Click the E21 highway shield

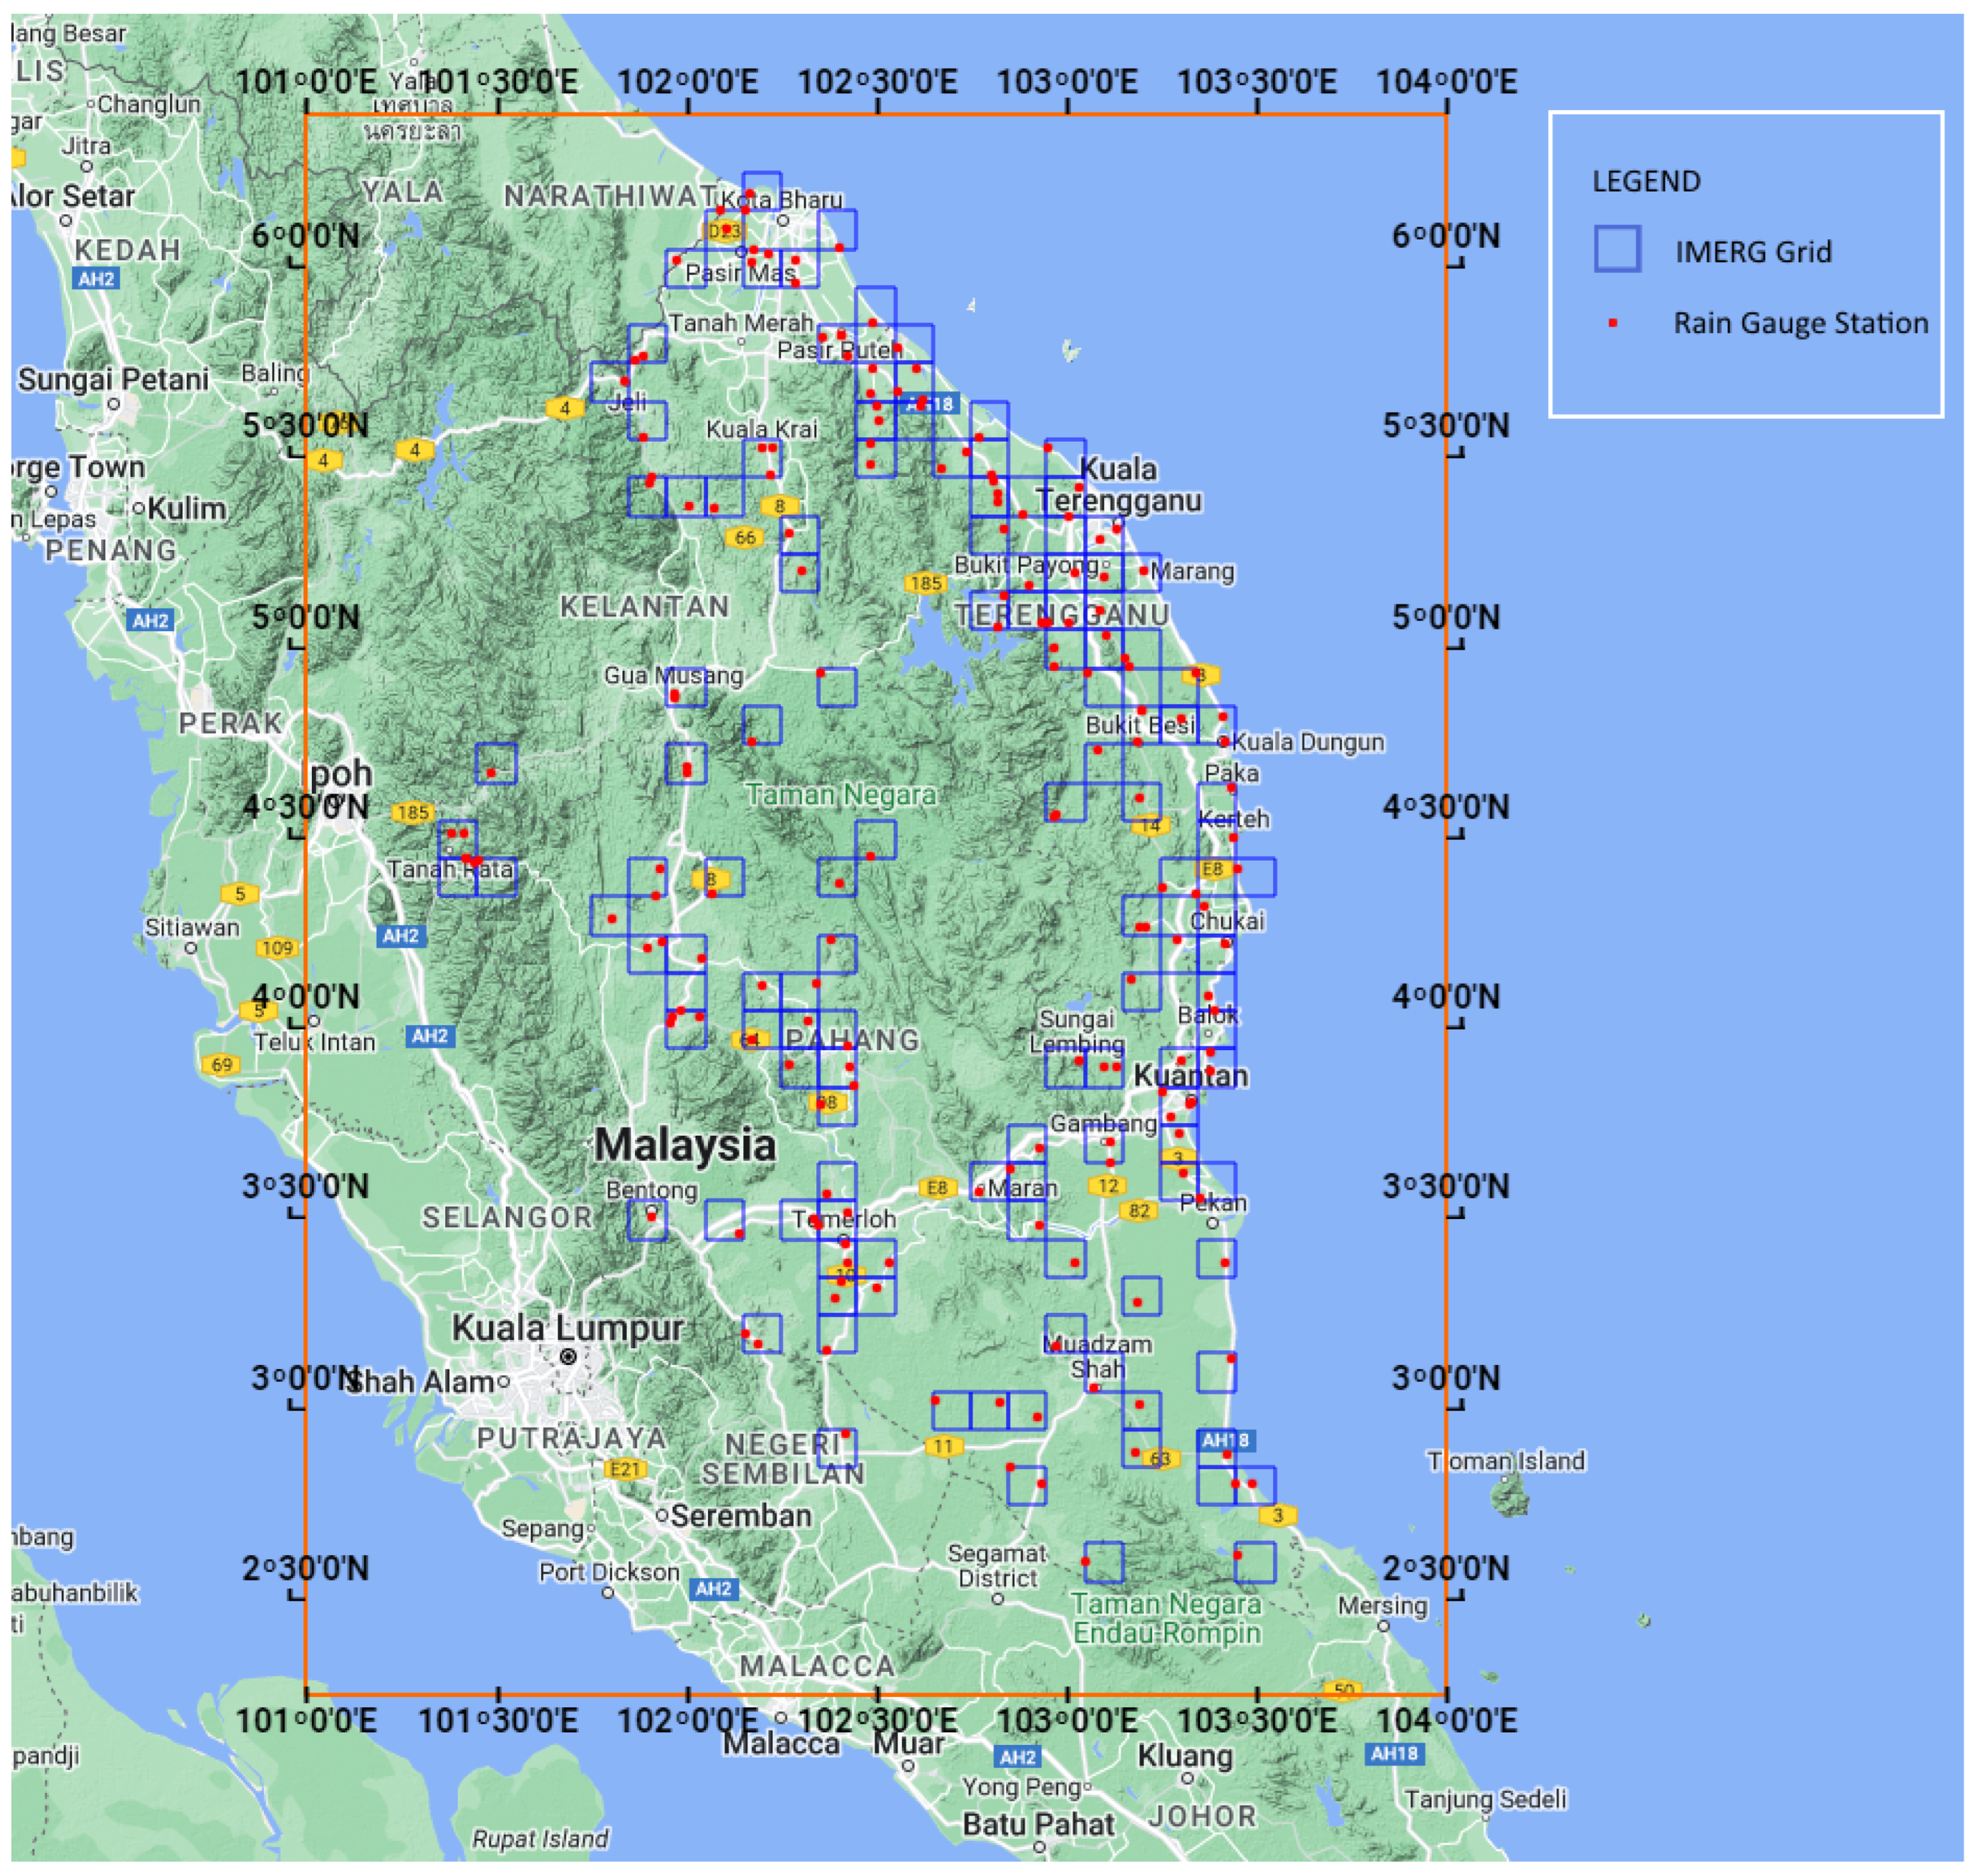pyautogui.click(x=626, y=1469)
